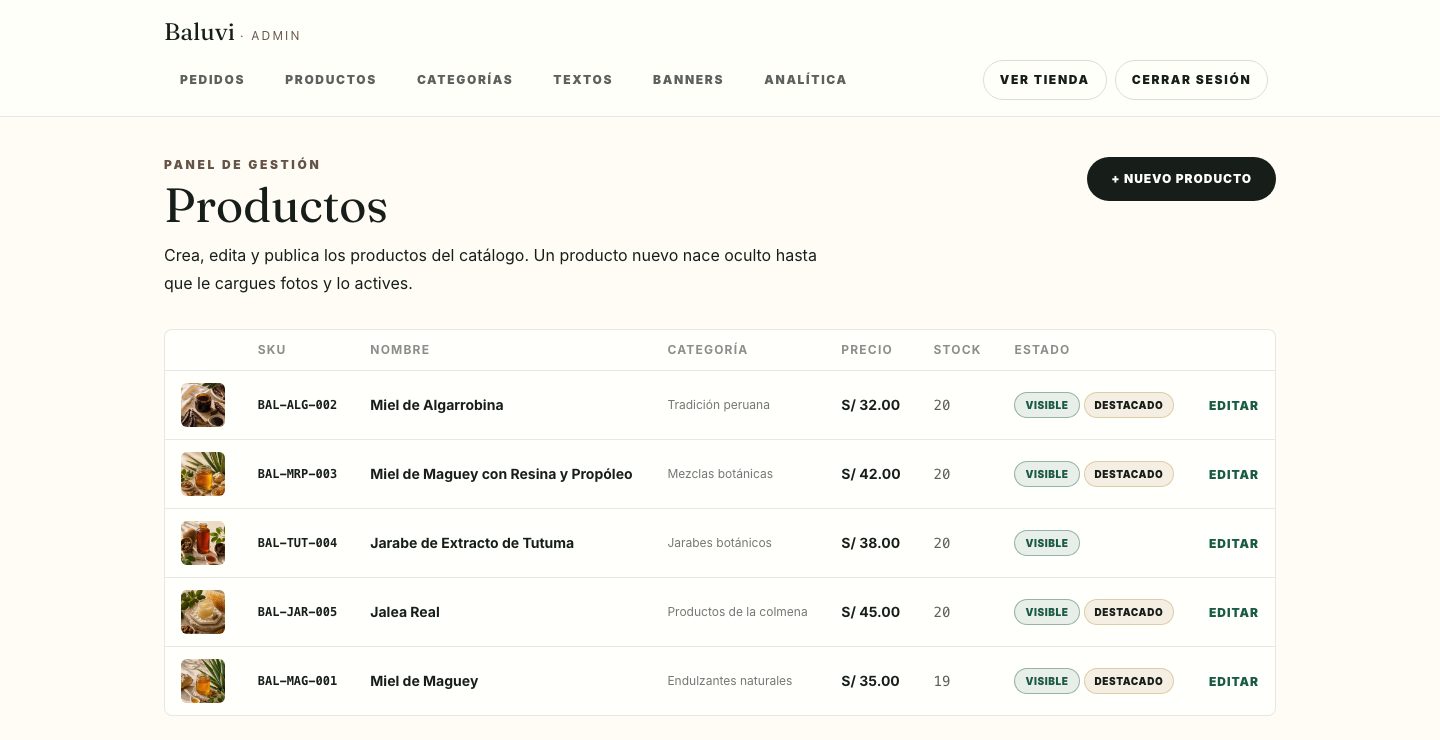Click Visible badge on BAL-MRP-003 row
This screenshot has height=740, width=1440.
[x=1047, y=474]
